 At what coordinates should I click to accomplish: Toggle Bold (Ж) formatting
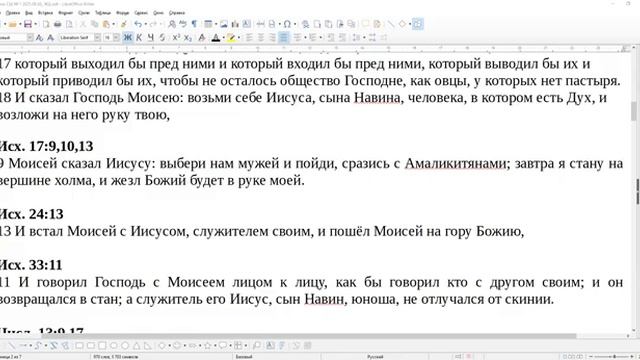(x=128, y=38)
